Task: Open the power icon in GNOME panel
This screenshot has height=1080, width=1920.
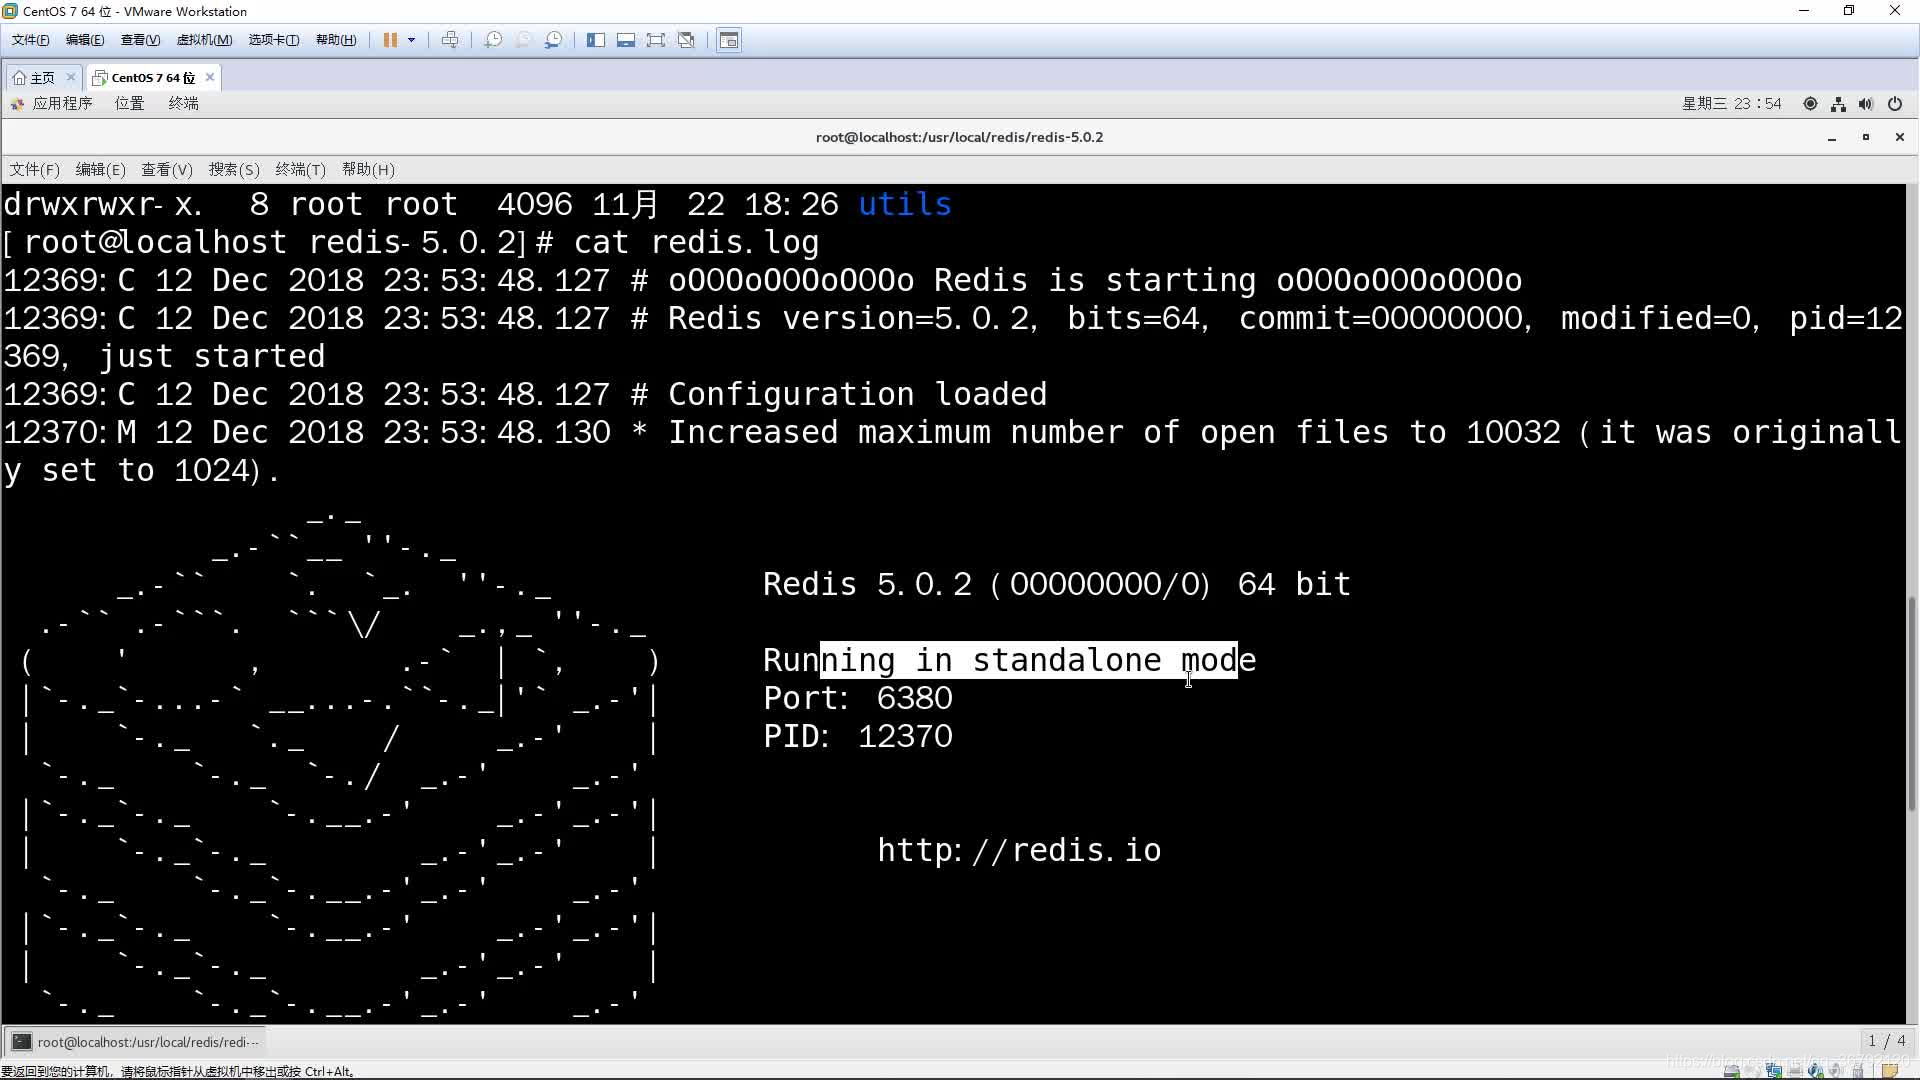Action: click(1895, 104)
